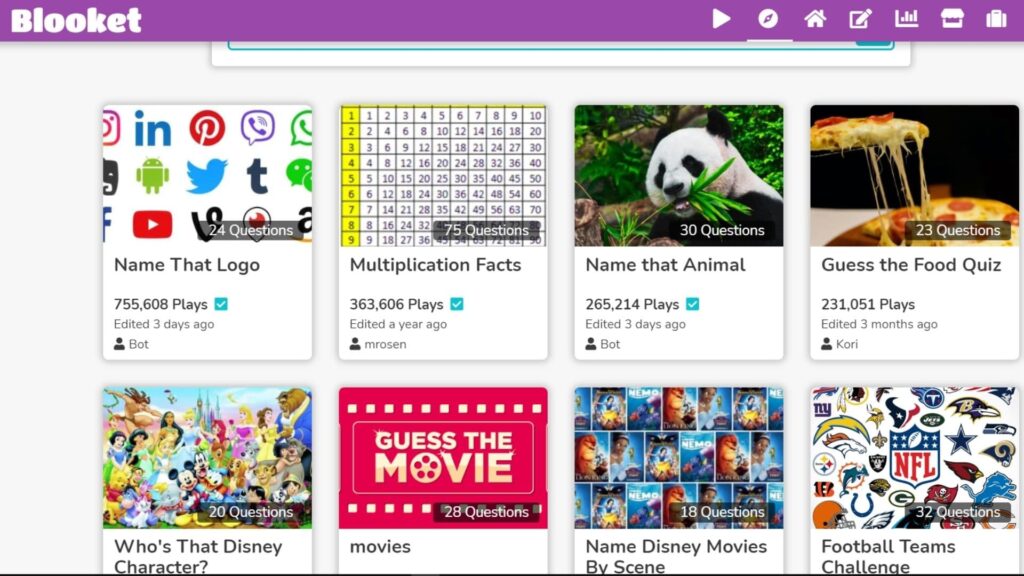The image size is (1024, 576).
Task: Click Edited 3 months ago text
Action: click(x=879, y=324)
